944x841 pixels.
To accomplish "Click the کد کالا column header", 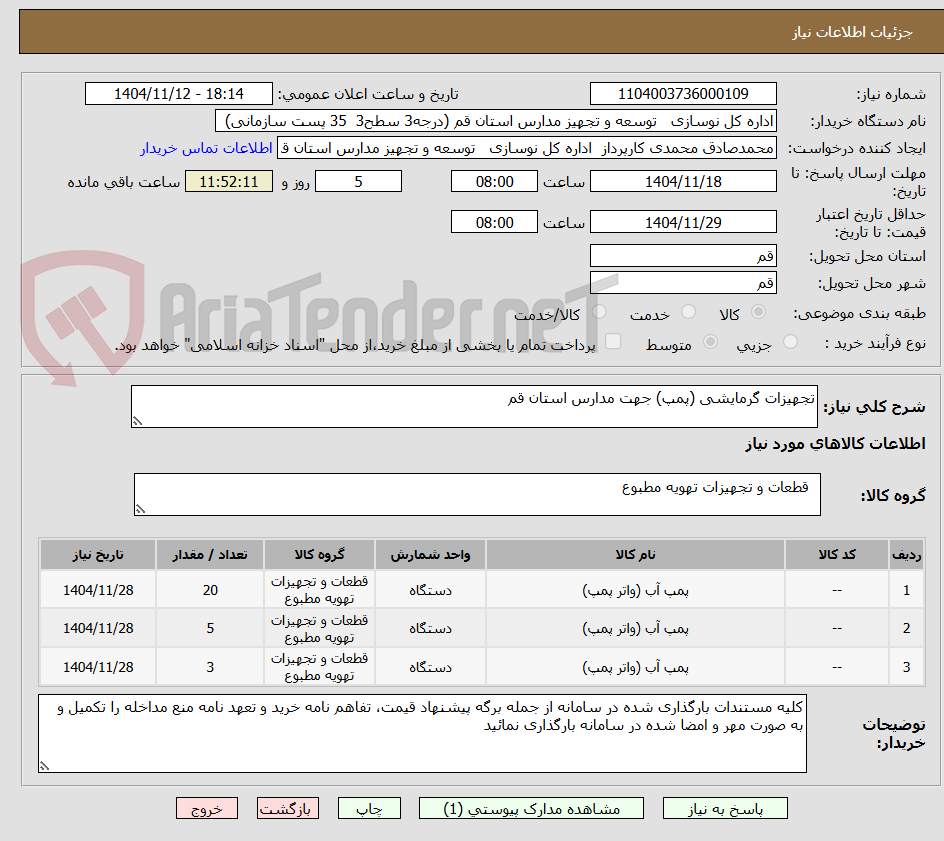I will pos(837,554).
